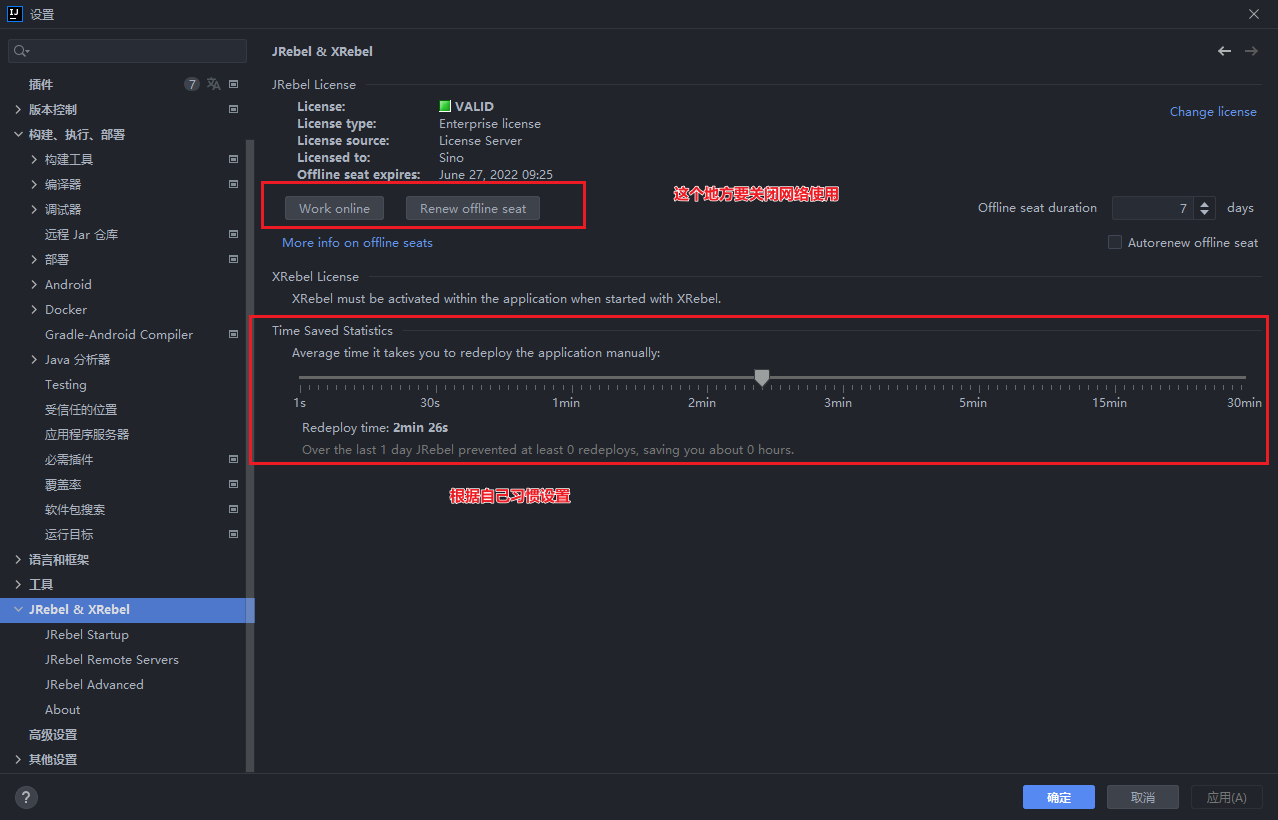The image size is (1278, 820).
Task: Click the help question mark icon
Action: point(26,797)
